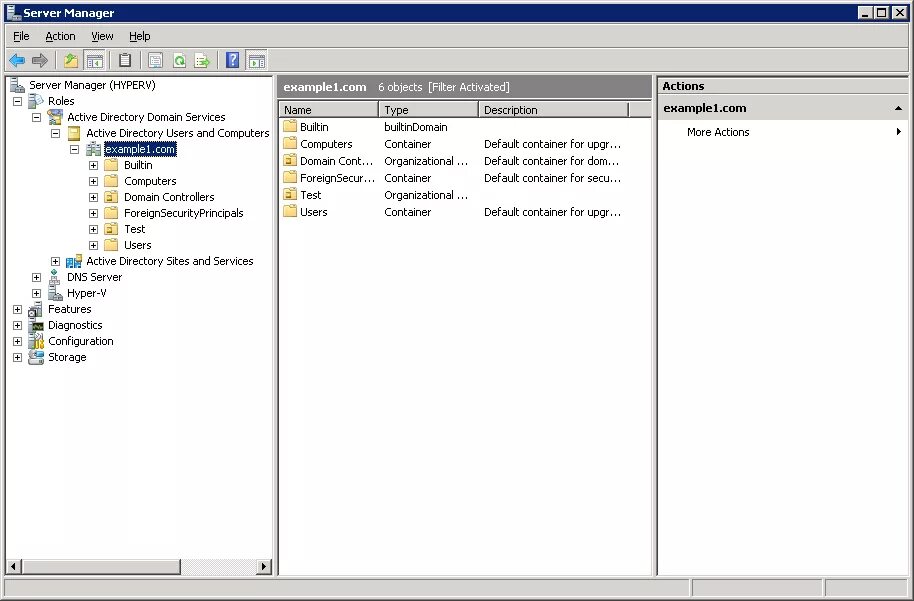Click the Roles icon in tree
The width and height of the screenshot is (914, 601).
pos(36,101)
